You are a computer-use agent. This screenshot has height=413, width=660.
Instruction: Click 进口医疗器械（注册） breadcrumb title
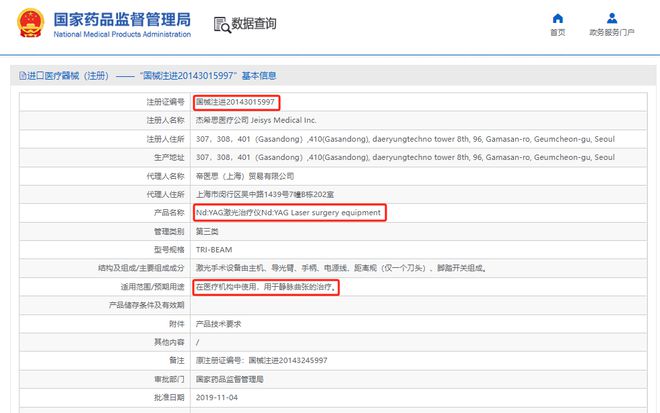pos(68,76)
